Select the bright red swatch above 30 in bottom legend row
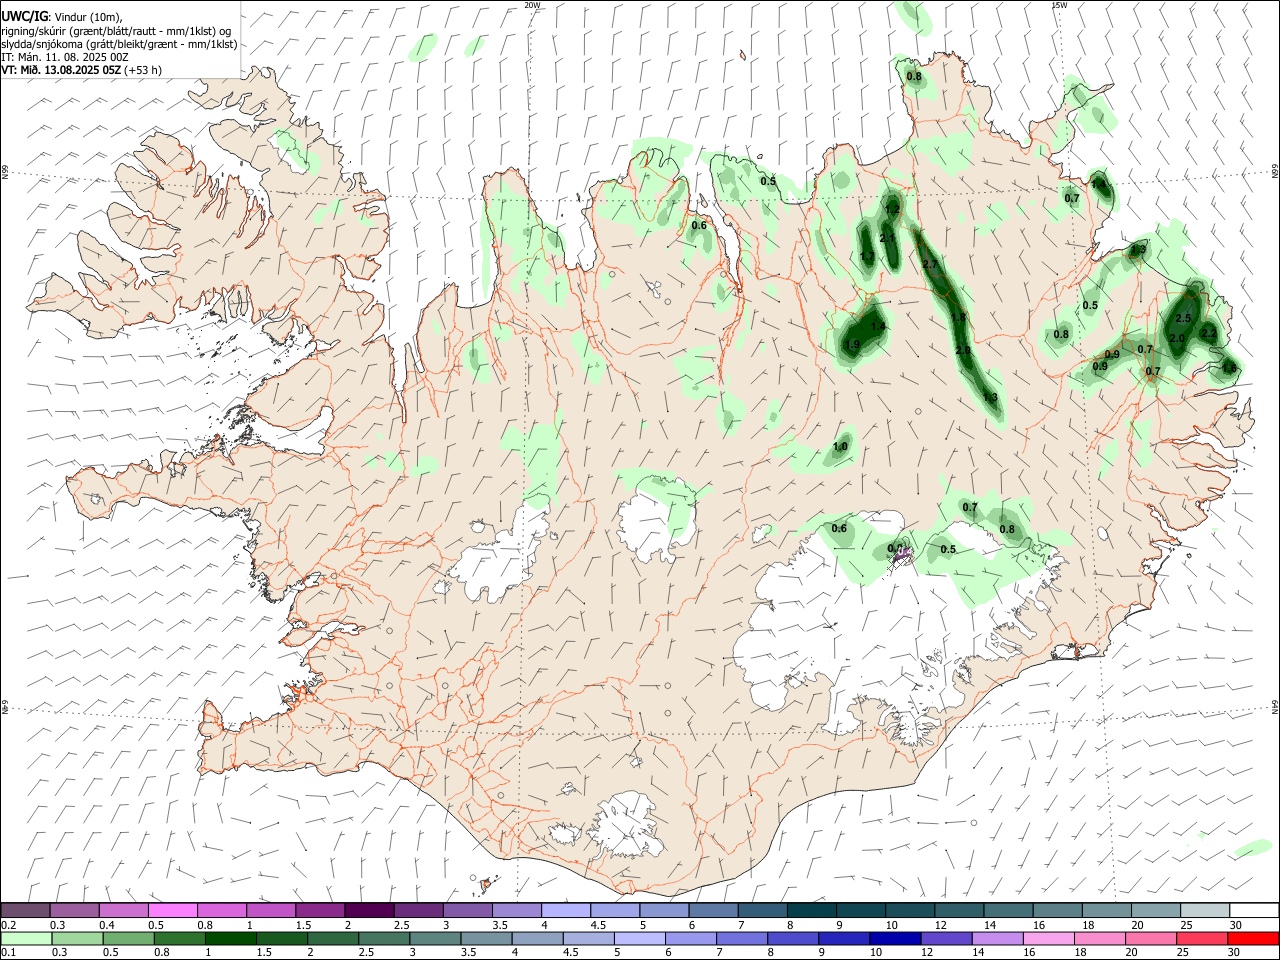Viewport: 1280px width, 960px height. pyautogui.click(x=1252, y=938)
